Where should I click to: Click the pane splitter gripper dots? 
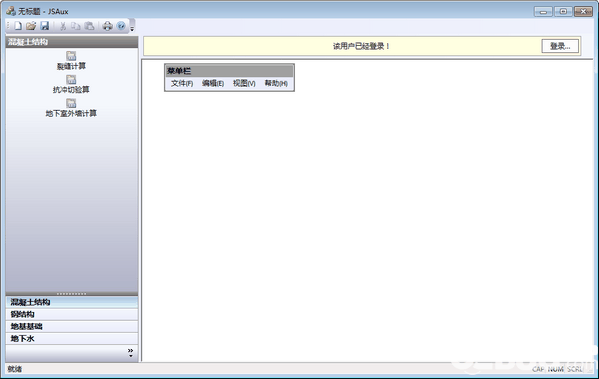71,294
